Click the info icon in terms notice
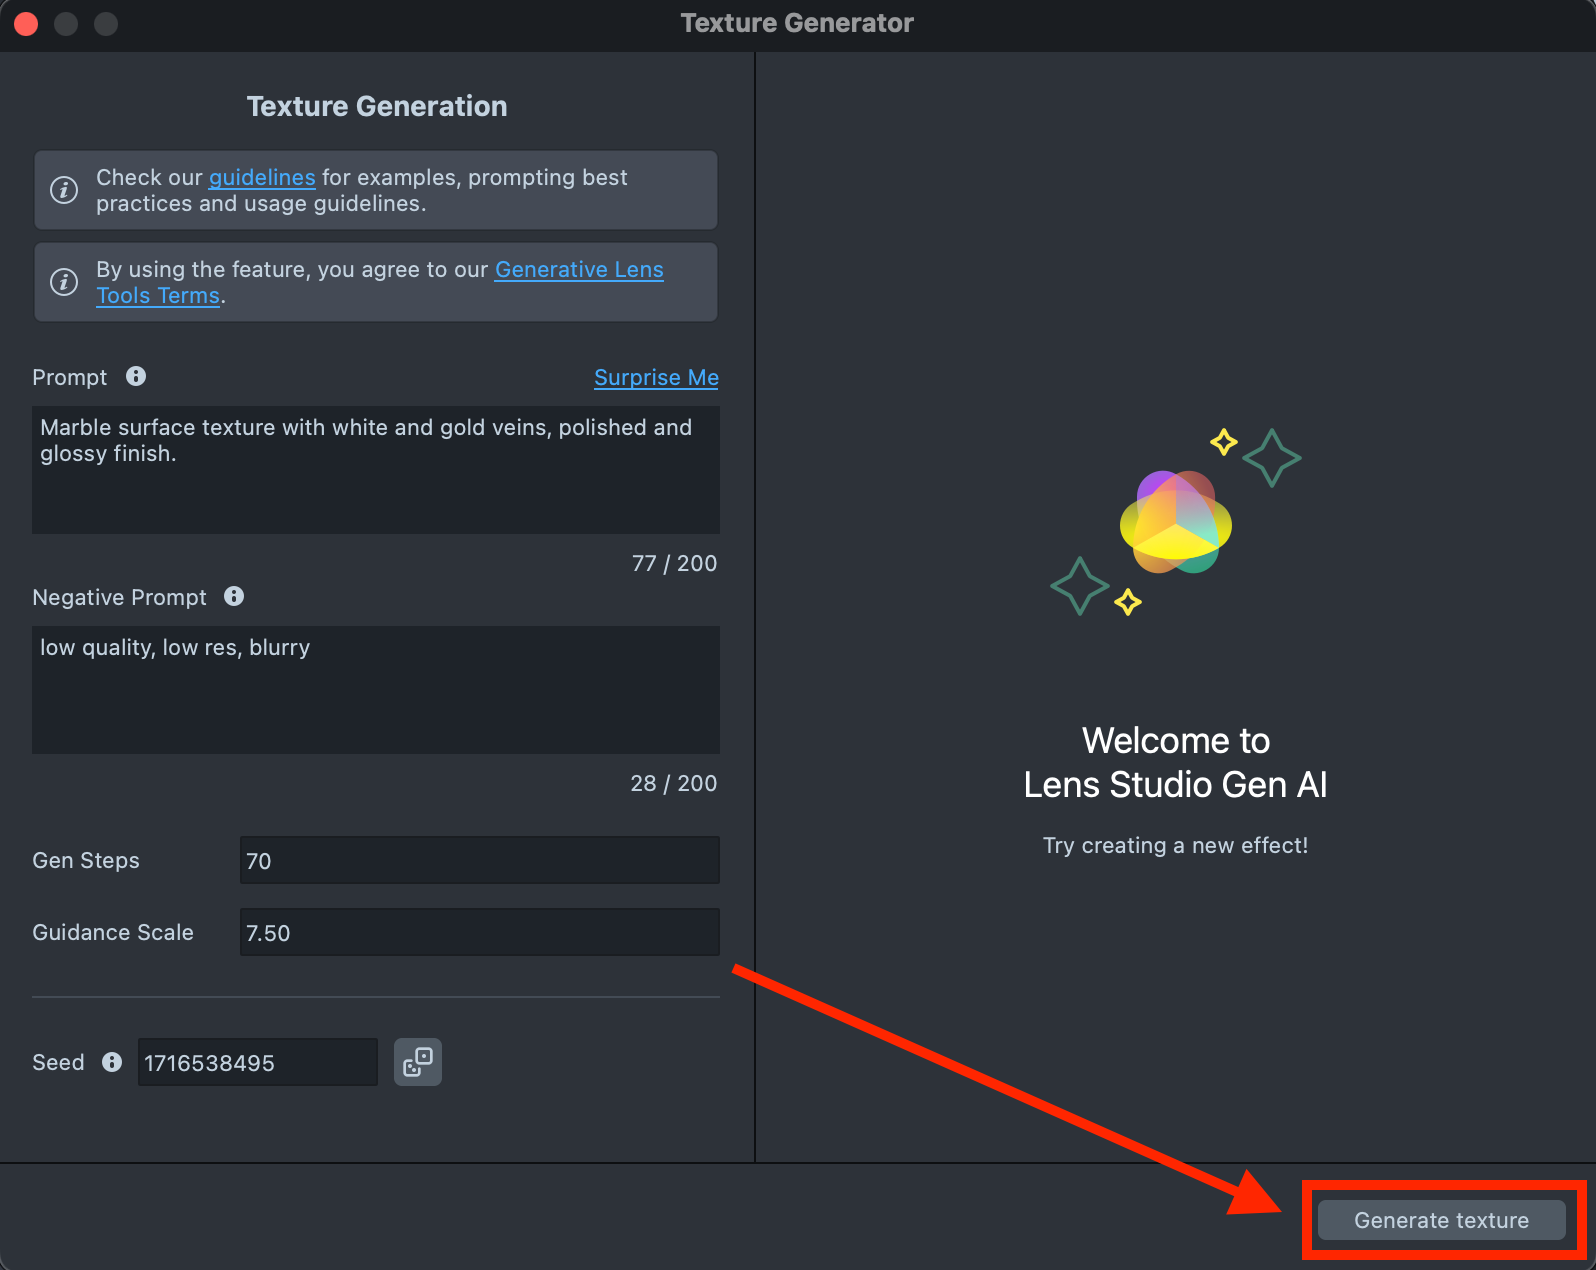The height and width of the screenshot is (1270, 1596). pos(64,282)
